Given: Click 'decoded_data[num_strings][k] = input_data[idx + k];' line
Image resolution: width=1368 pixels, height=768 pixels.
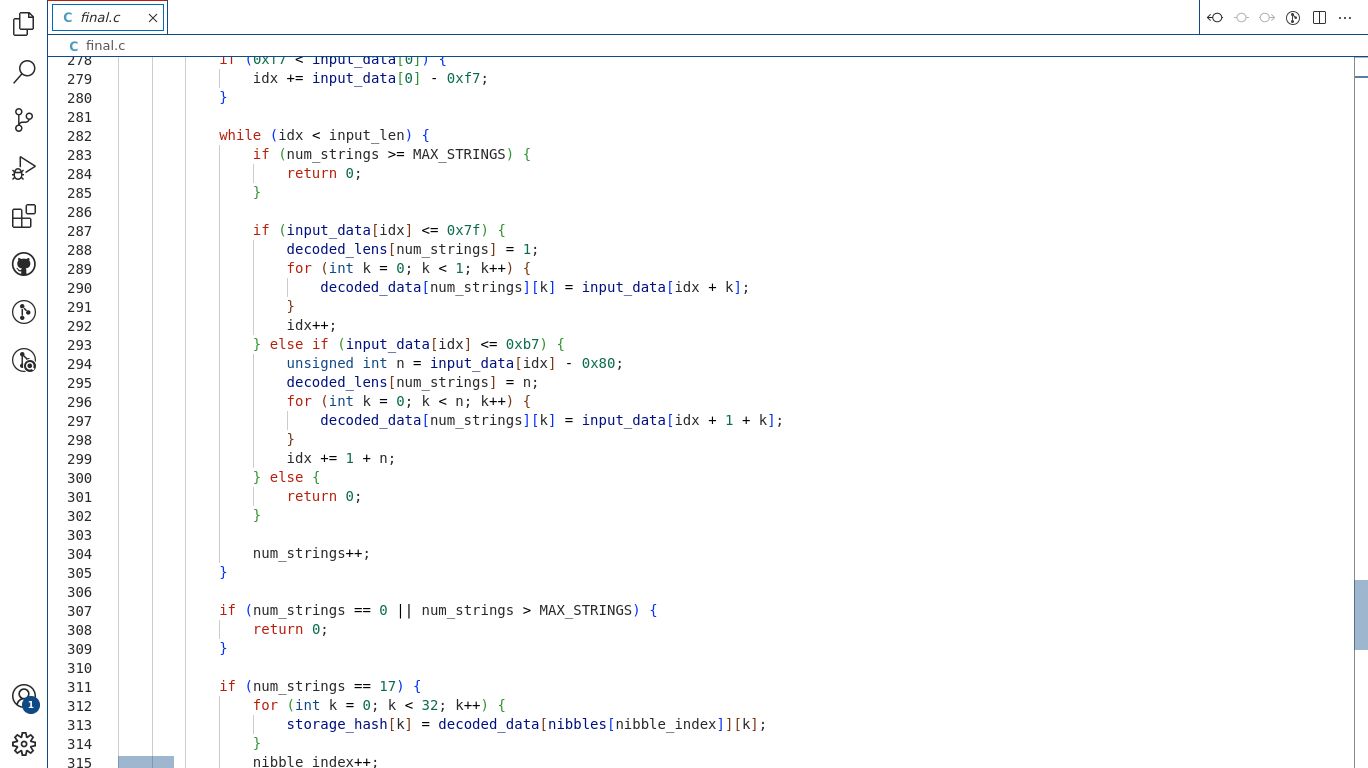Looking at the screenshot, I should [x=535, y=288].
